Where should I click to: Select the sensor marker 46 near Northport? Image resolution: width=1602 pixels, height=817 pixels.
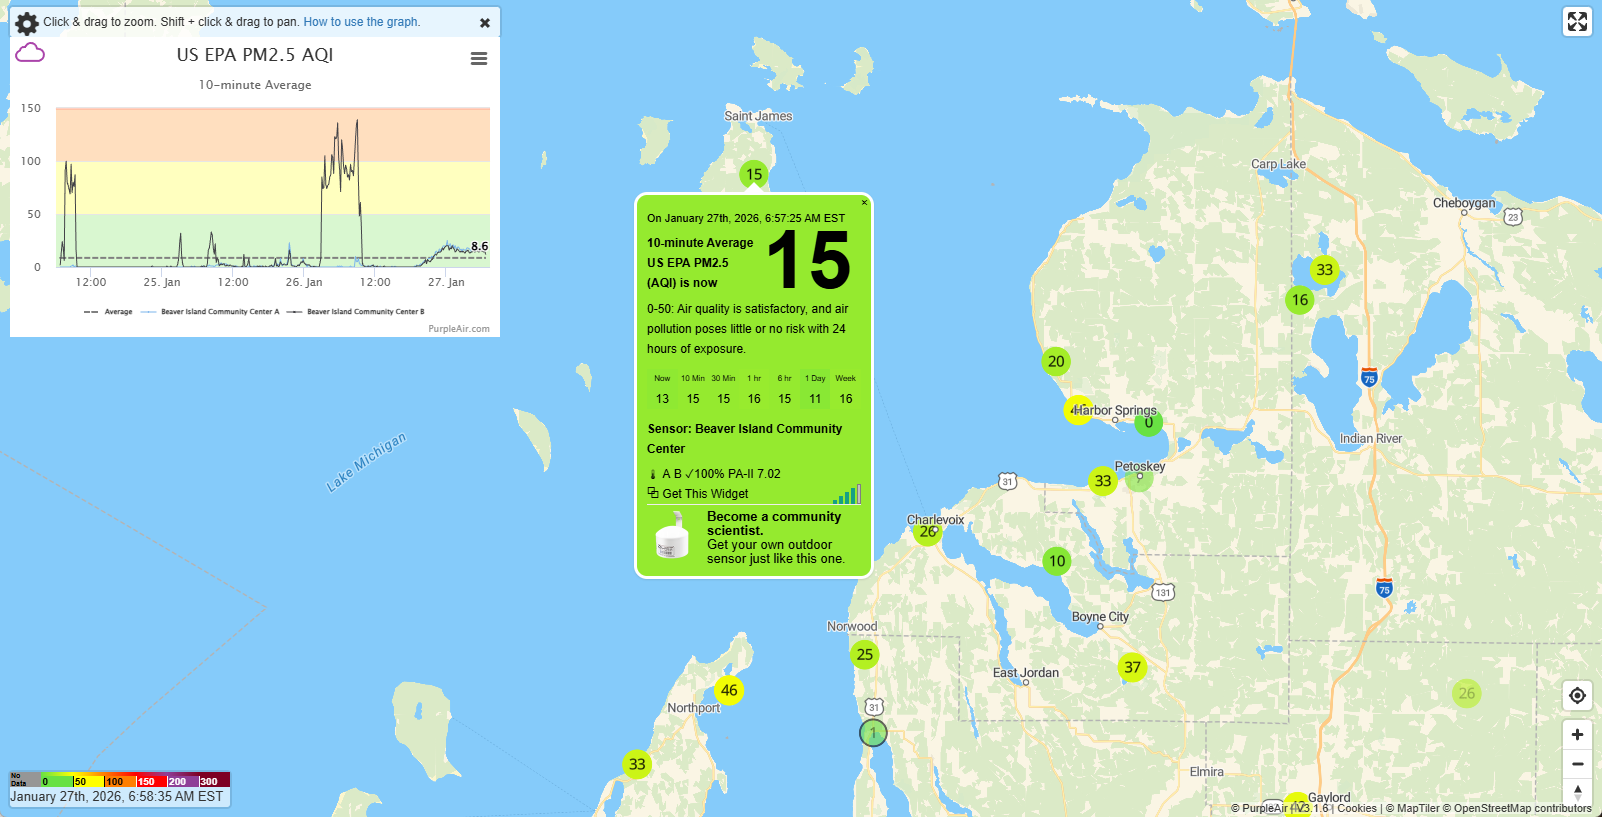coord(729,690)
